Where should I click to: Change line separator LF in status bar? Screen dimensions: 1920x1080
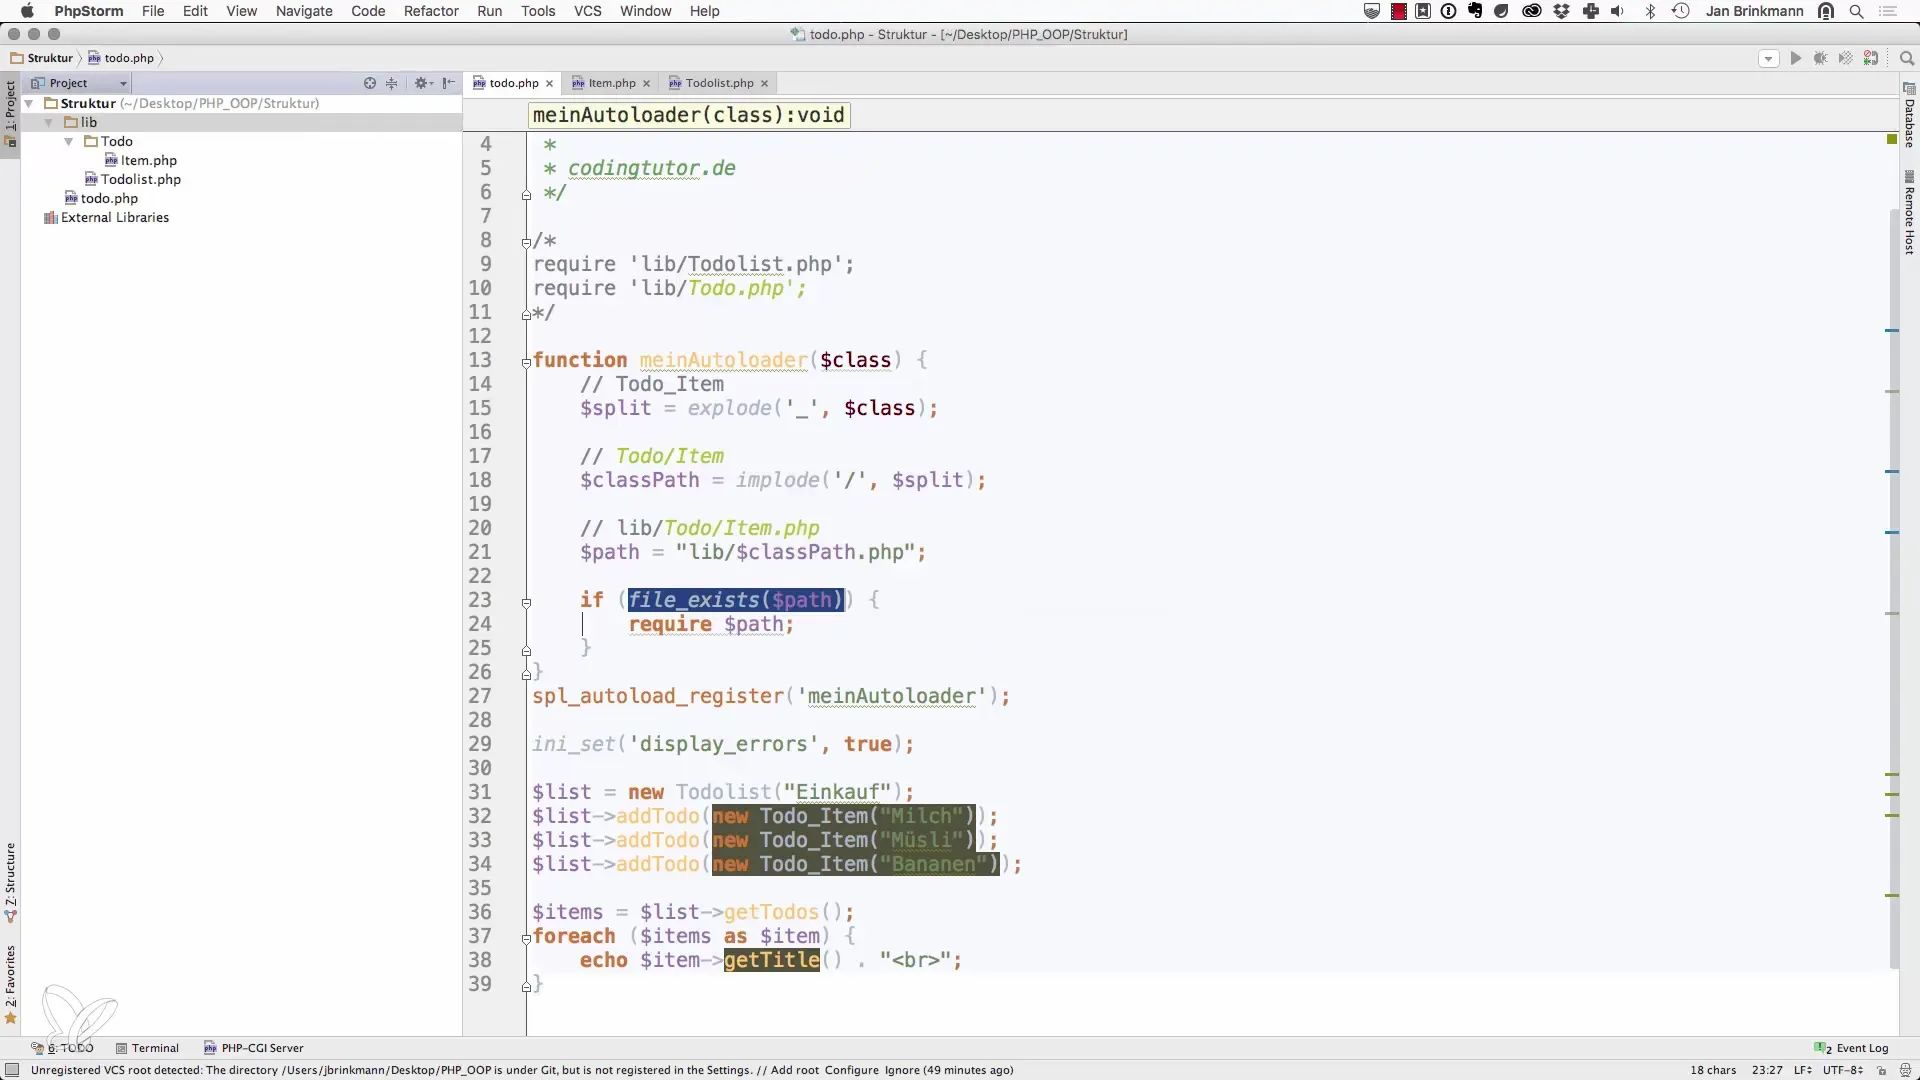pyautogui.click(x=1802, y=1070)
